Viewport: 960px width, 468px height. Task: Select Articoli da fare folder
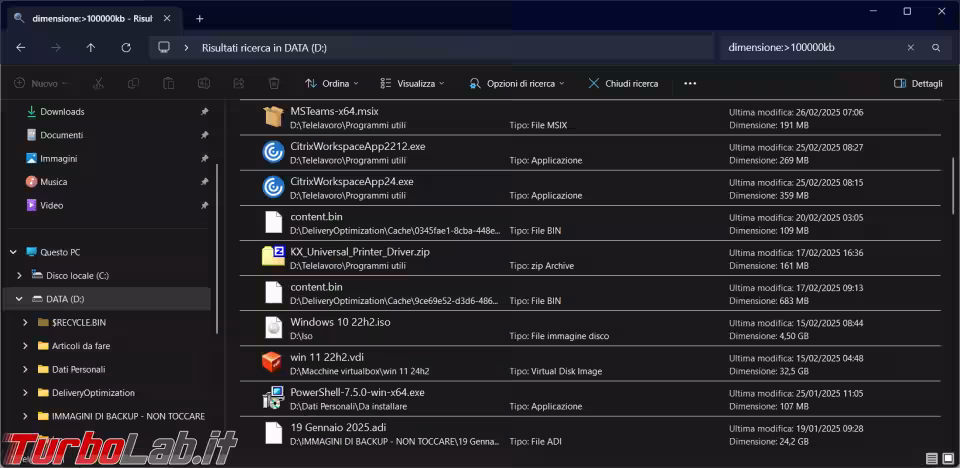(x=81, y=345)
